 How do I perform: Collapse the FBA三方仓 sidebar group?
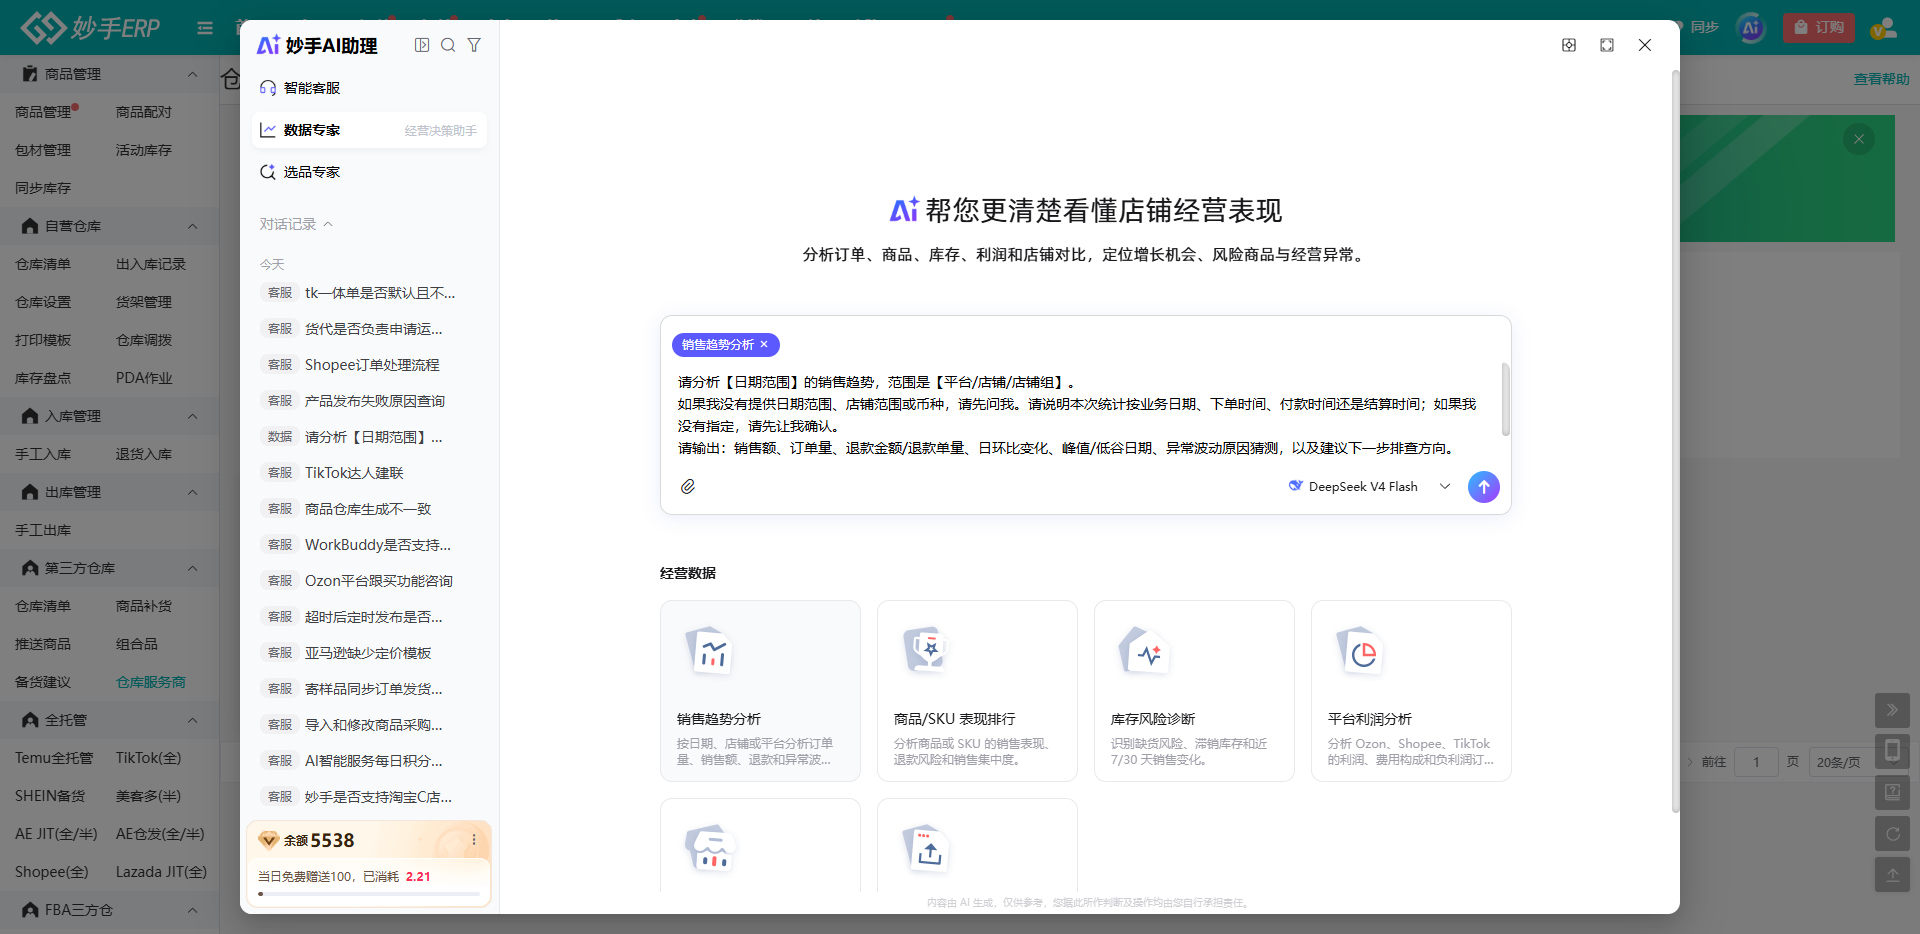coord(192,910)
